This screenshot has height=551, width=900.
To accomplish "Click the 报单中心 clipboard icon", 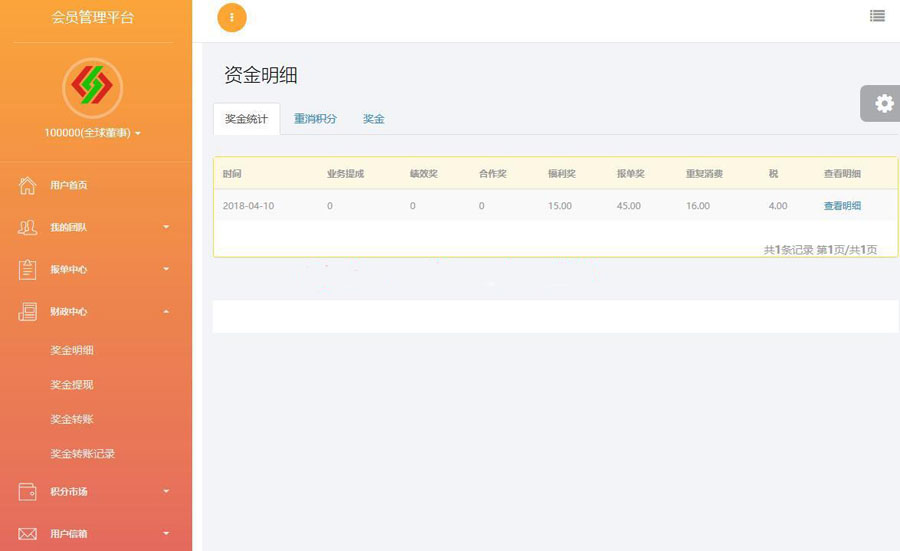I will tap(28, 269).
